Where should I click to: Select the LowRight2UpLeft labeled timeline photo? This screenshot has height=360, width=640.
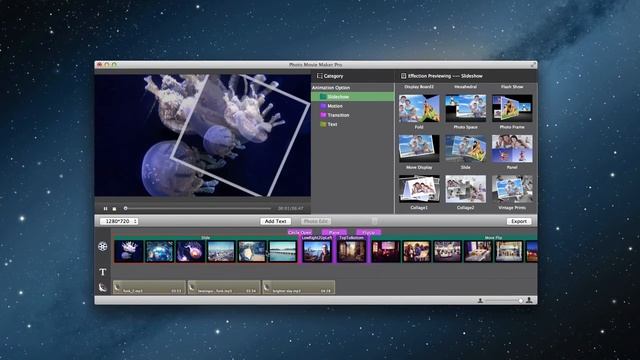coord(317,251)
